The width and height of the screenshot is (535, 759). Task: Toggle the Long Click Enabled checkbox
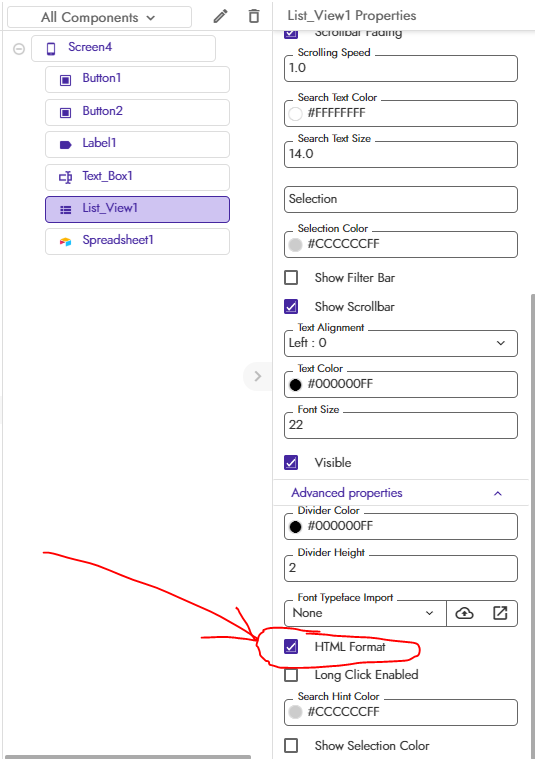coord(291,675)
